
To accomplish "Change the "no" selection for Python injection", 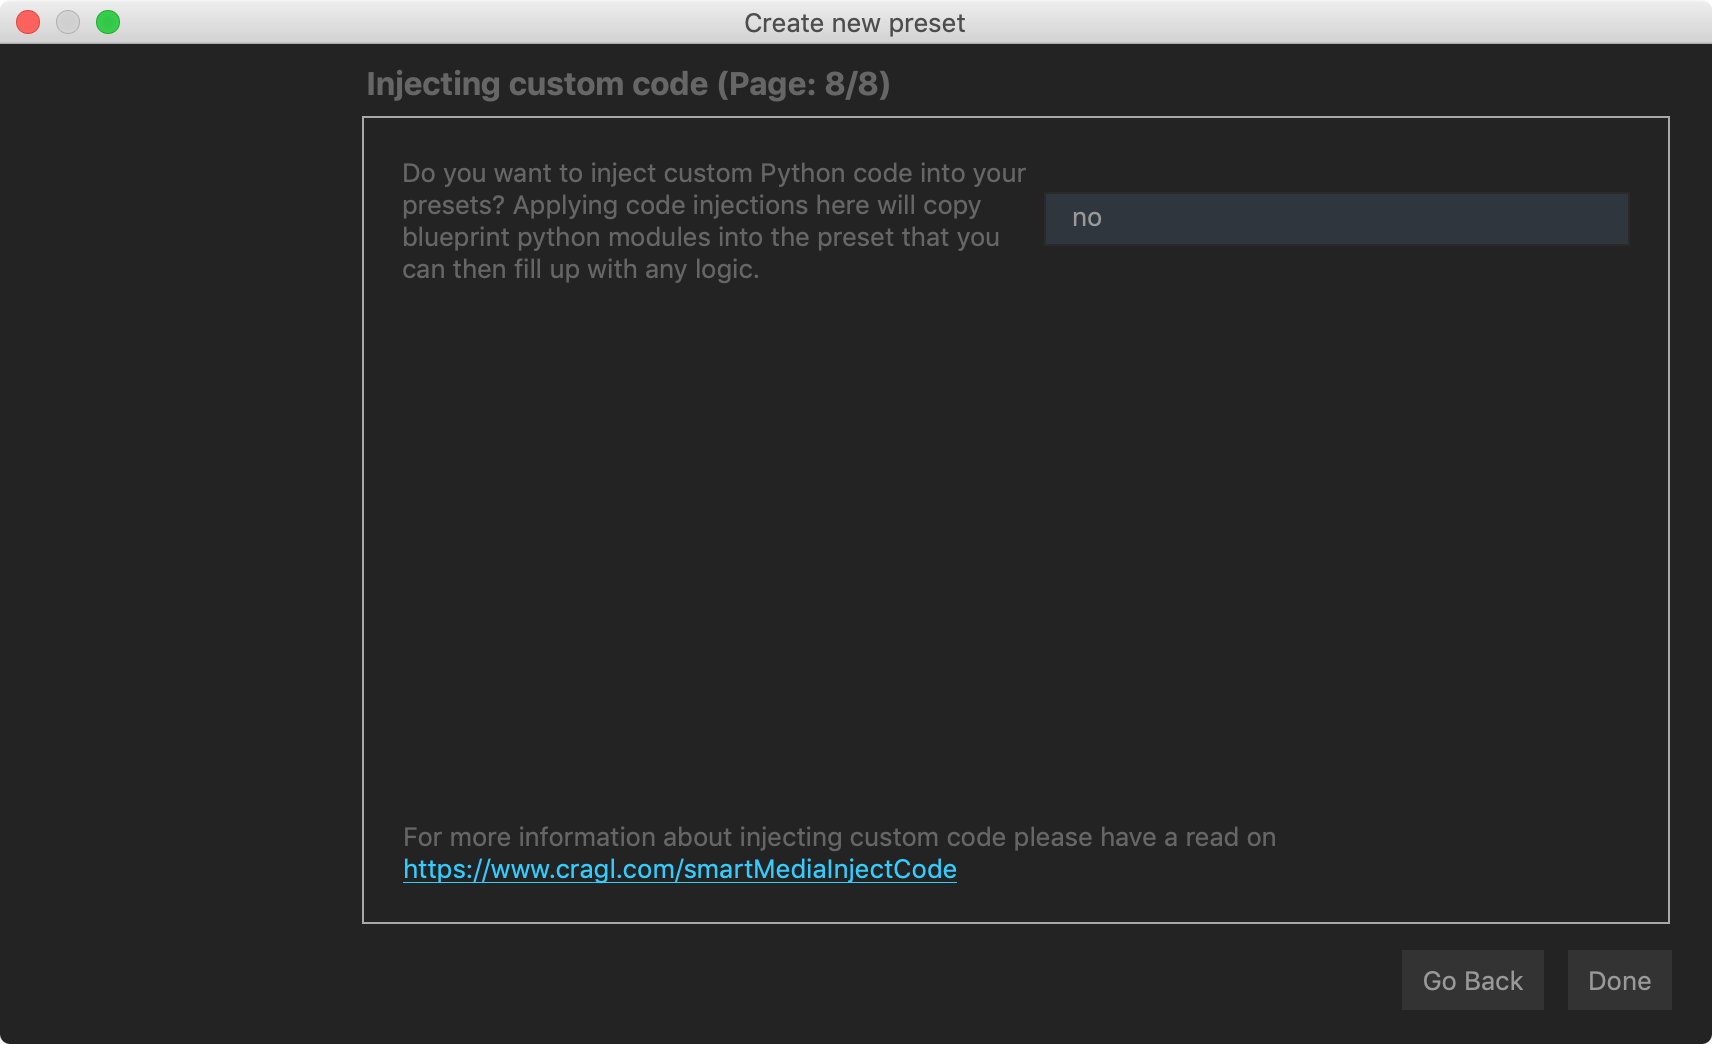I will [1336, 218].
